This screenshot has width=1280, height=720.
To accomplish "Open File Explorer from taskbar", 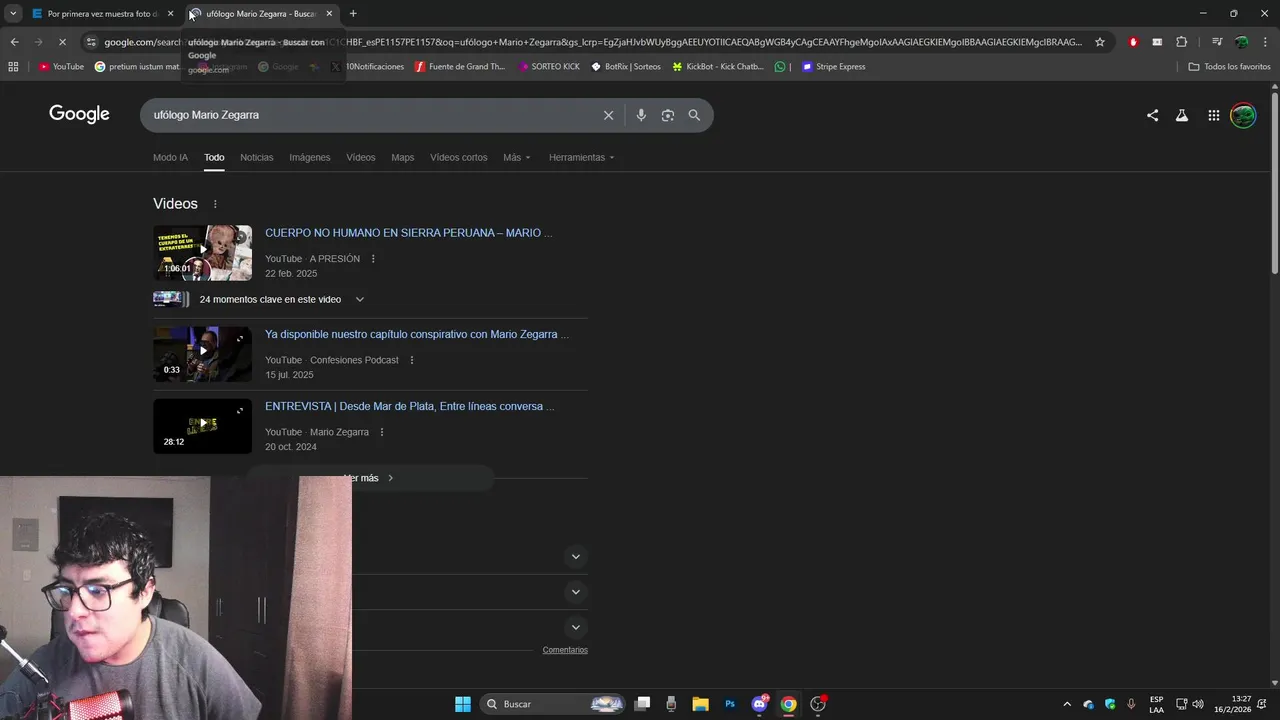I will [x=700, y=704].
